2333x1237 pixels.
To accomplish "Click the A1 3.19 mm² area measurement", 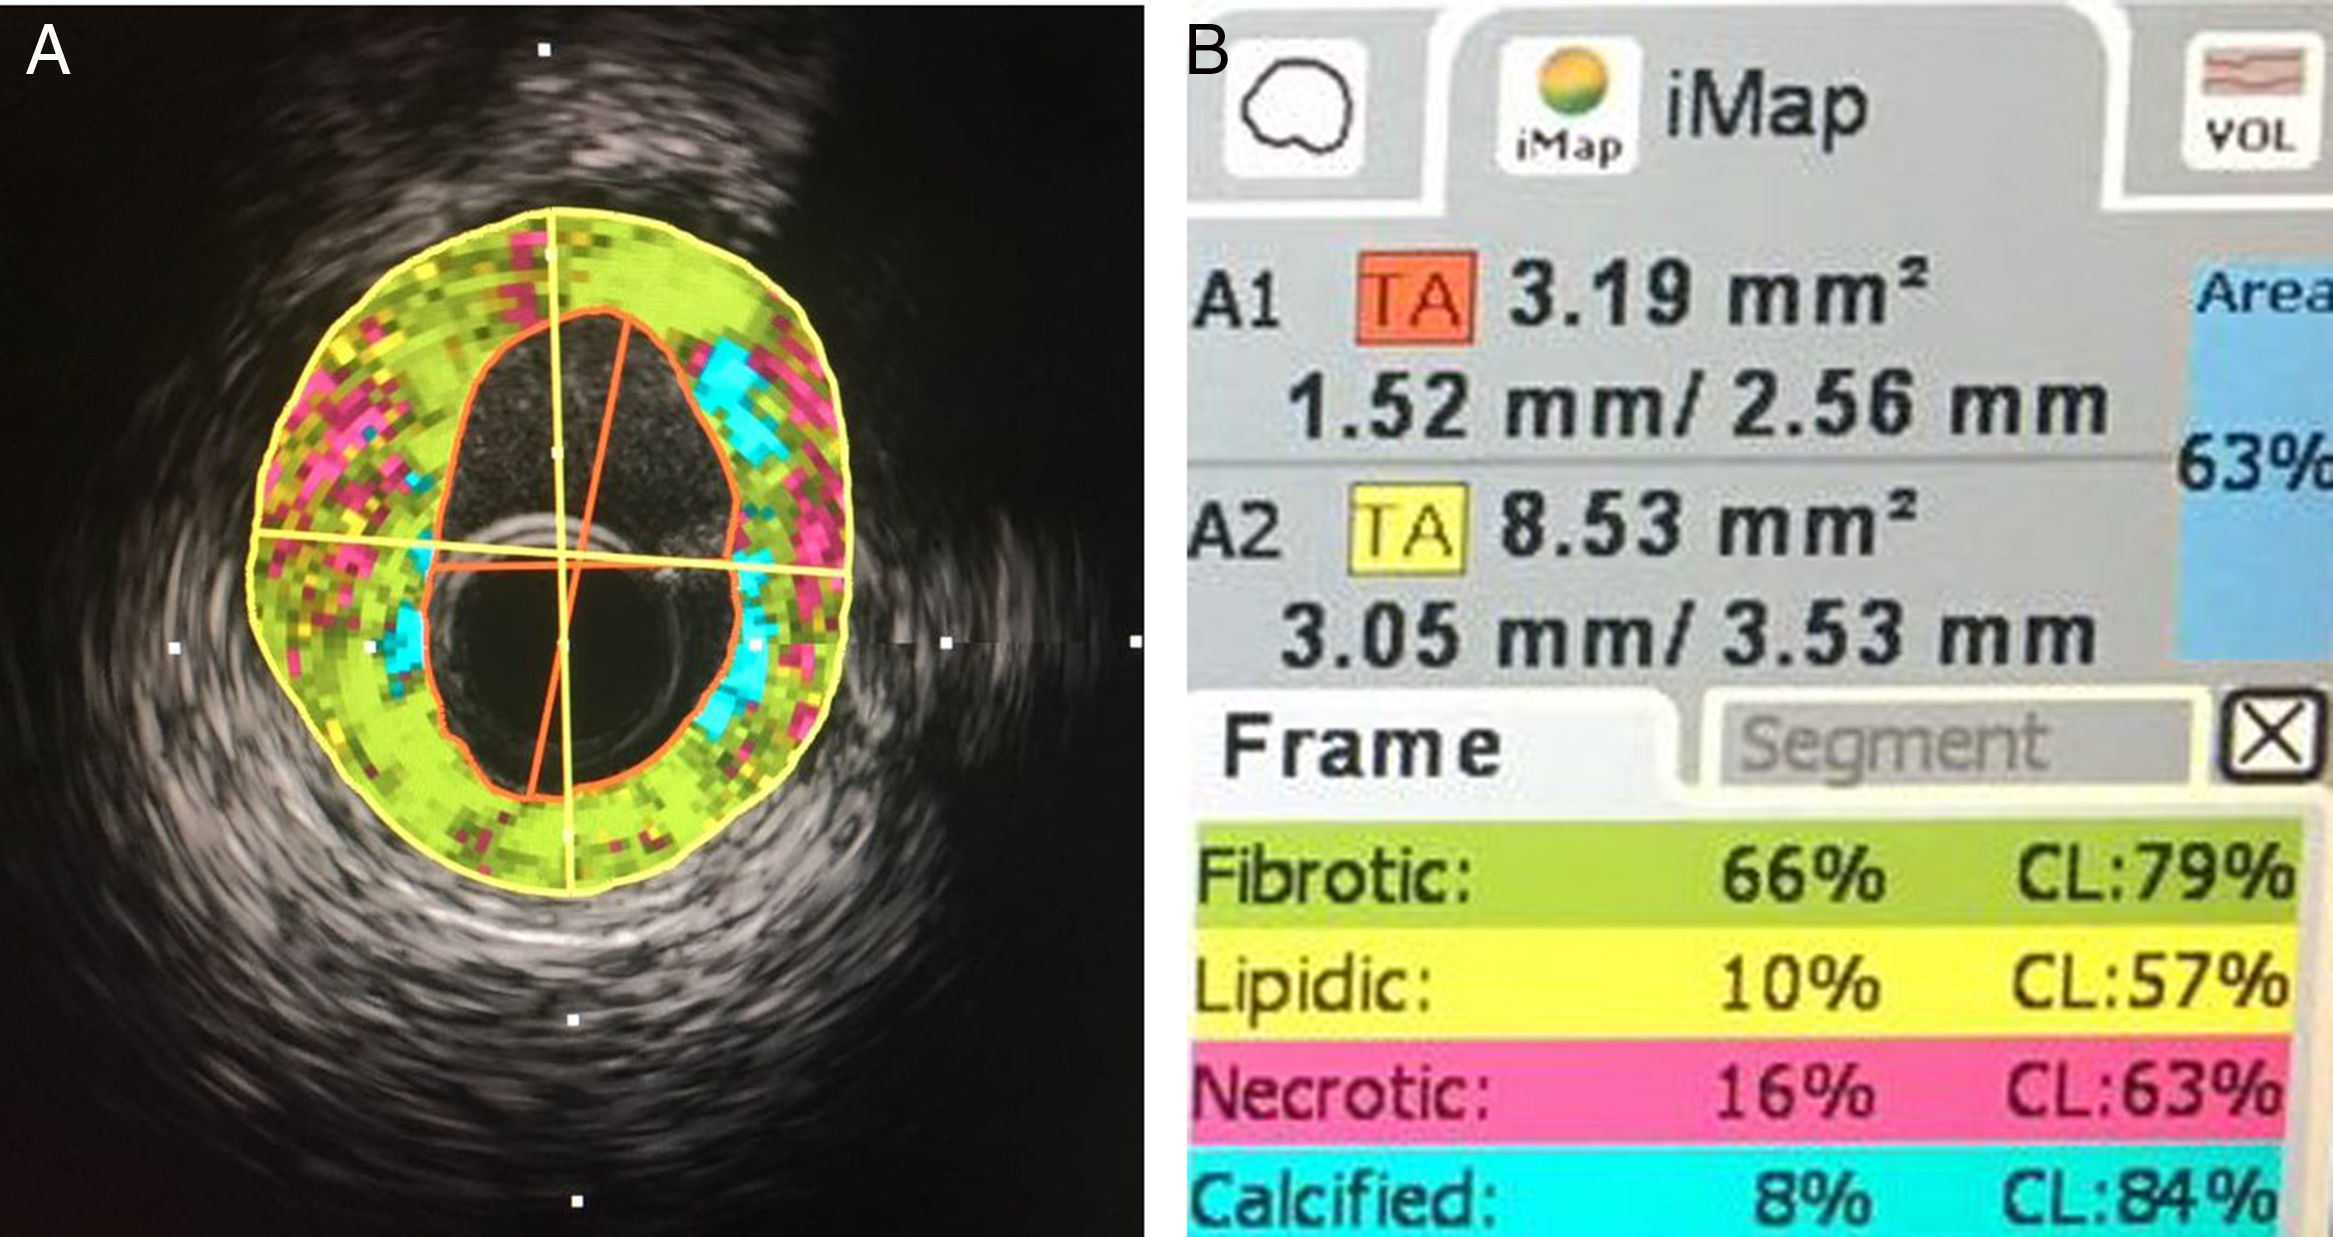I will [1715, 296].
